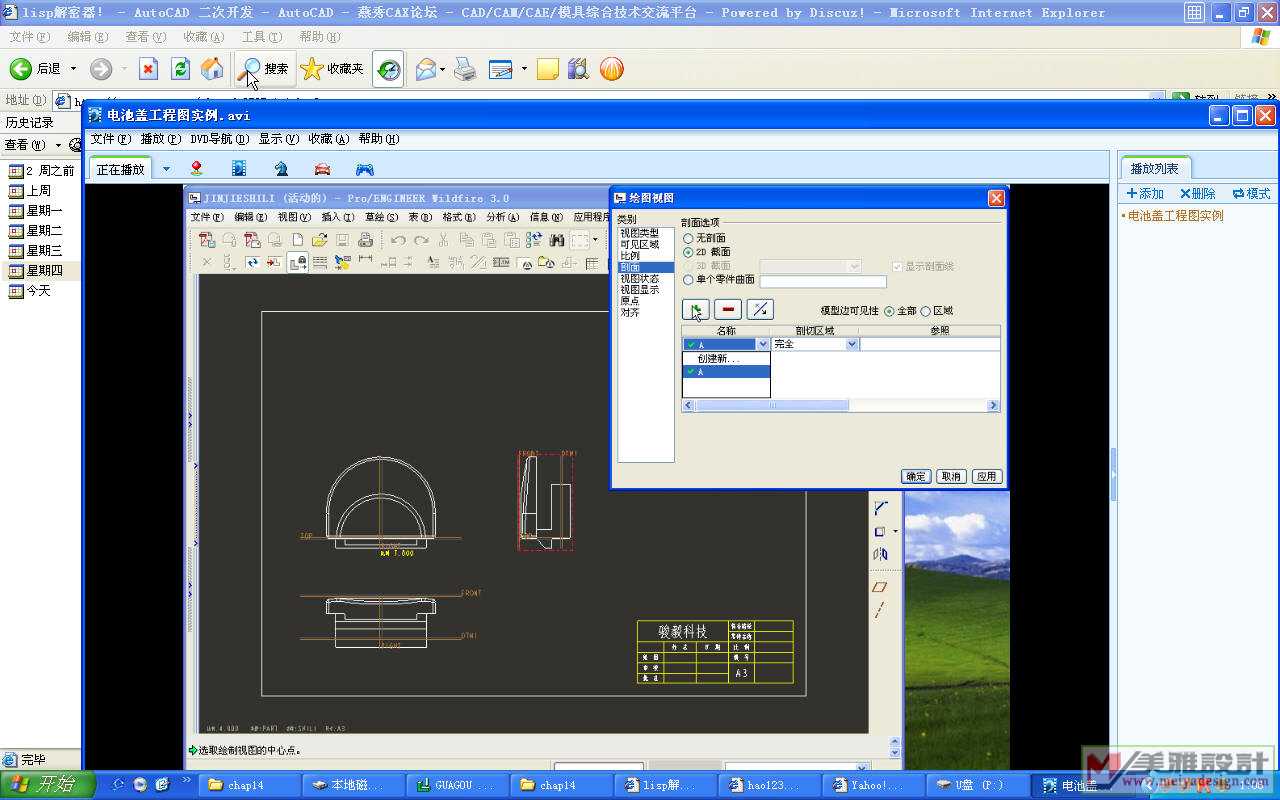Open dropdown arrow next to 正在播放 tab
This screenshot has width=1280, height=800.
point(167,169)
